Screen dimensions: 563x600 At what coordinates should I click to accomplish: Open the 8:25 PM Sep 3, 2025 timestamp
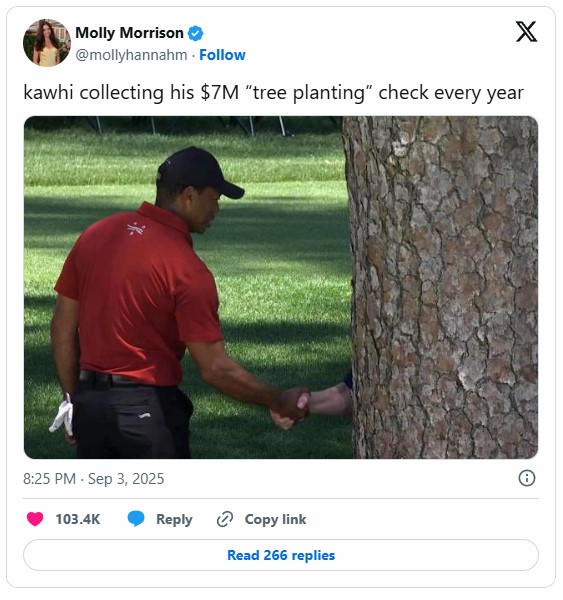coord(94,479)
